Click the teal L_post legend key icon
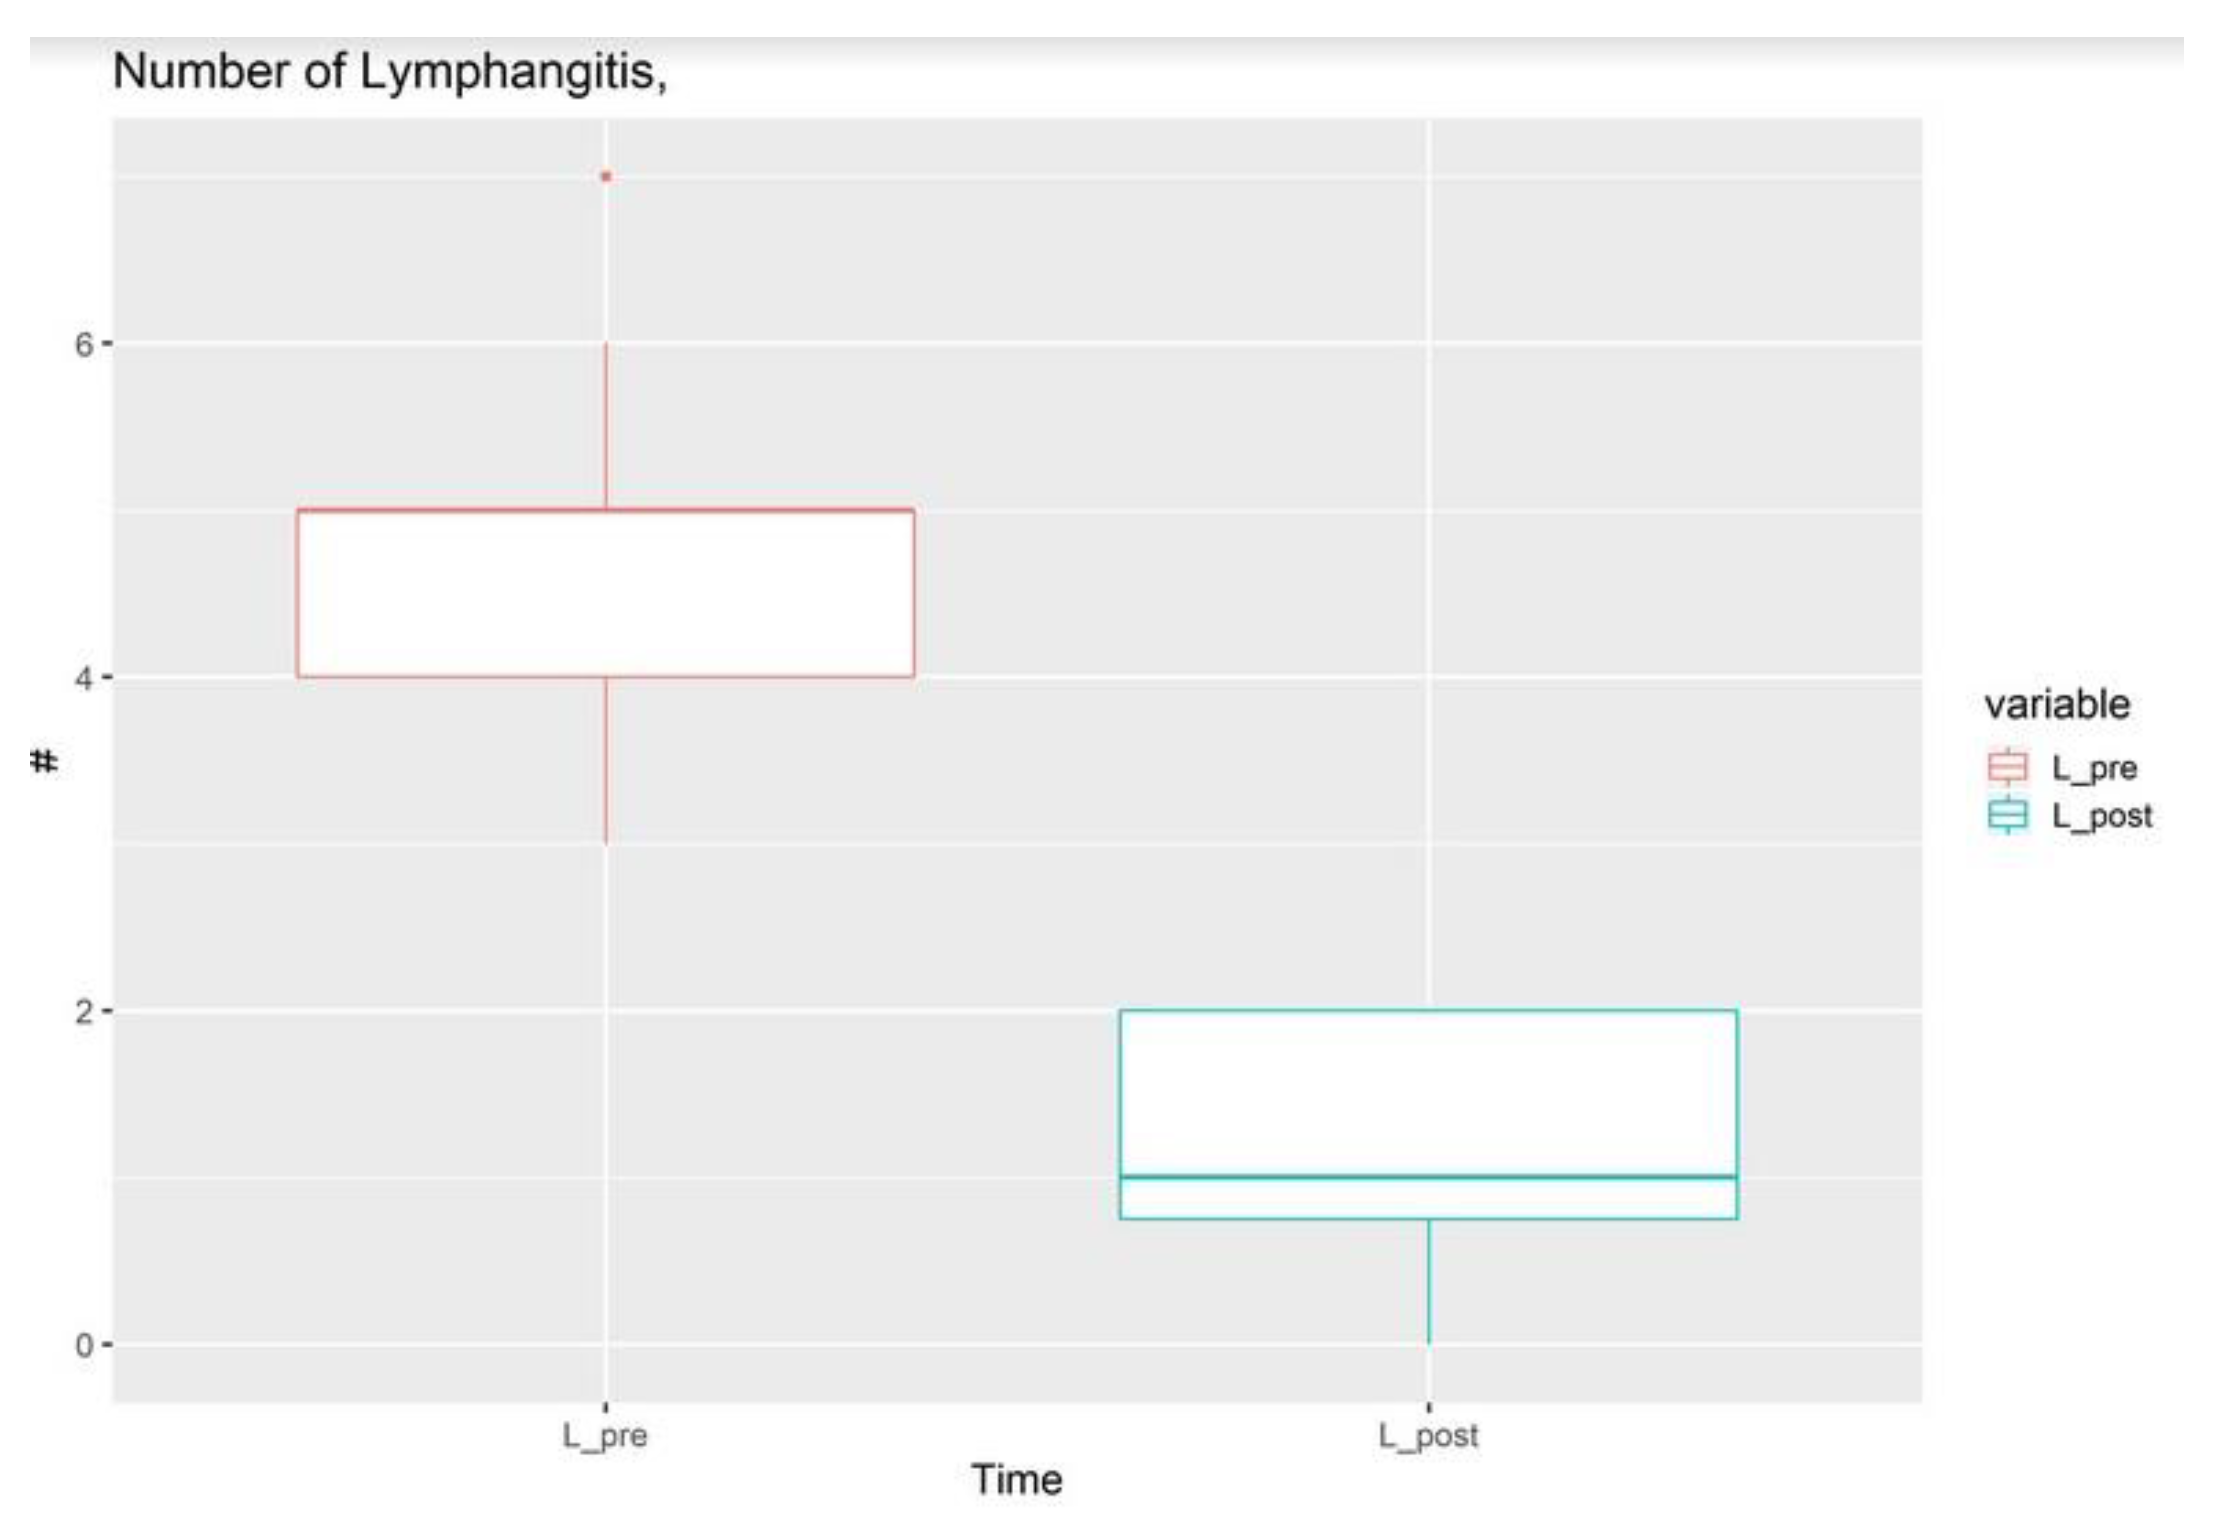The width and height of the screenshot is (2222, 1531). coord(2007,815)
